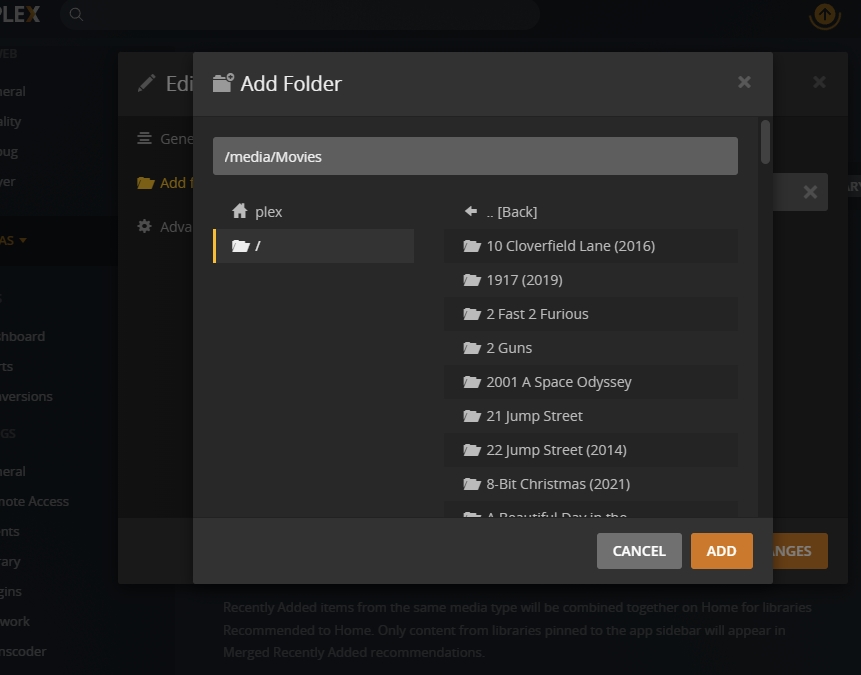
Task: Click the update arrow icon in header
Action: [825, 14]
